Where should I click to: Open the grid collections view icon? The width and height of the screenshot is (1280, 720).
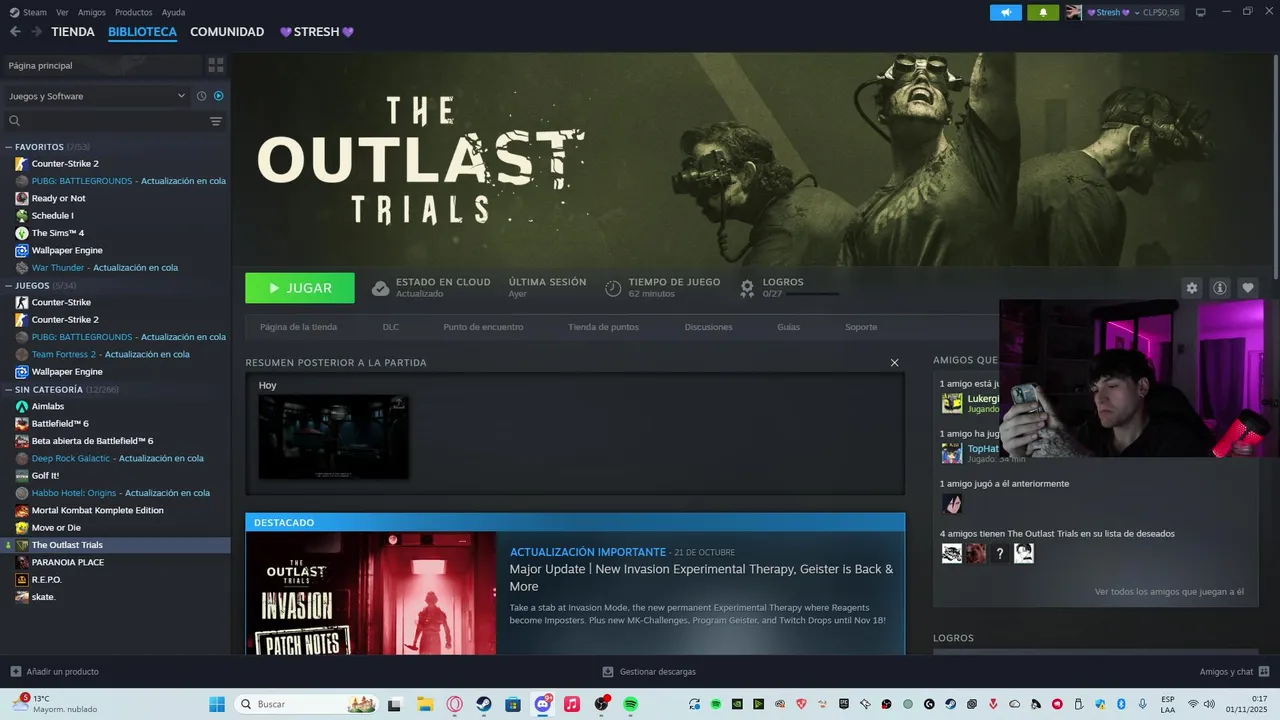[x=216, y=65]
